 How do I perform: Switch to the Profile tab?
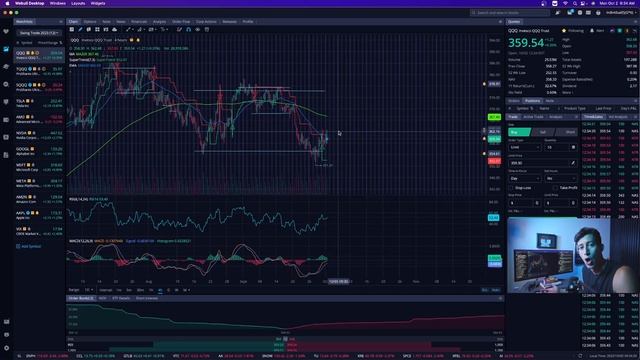coord(248,22)
